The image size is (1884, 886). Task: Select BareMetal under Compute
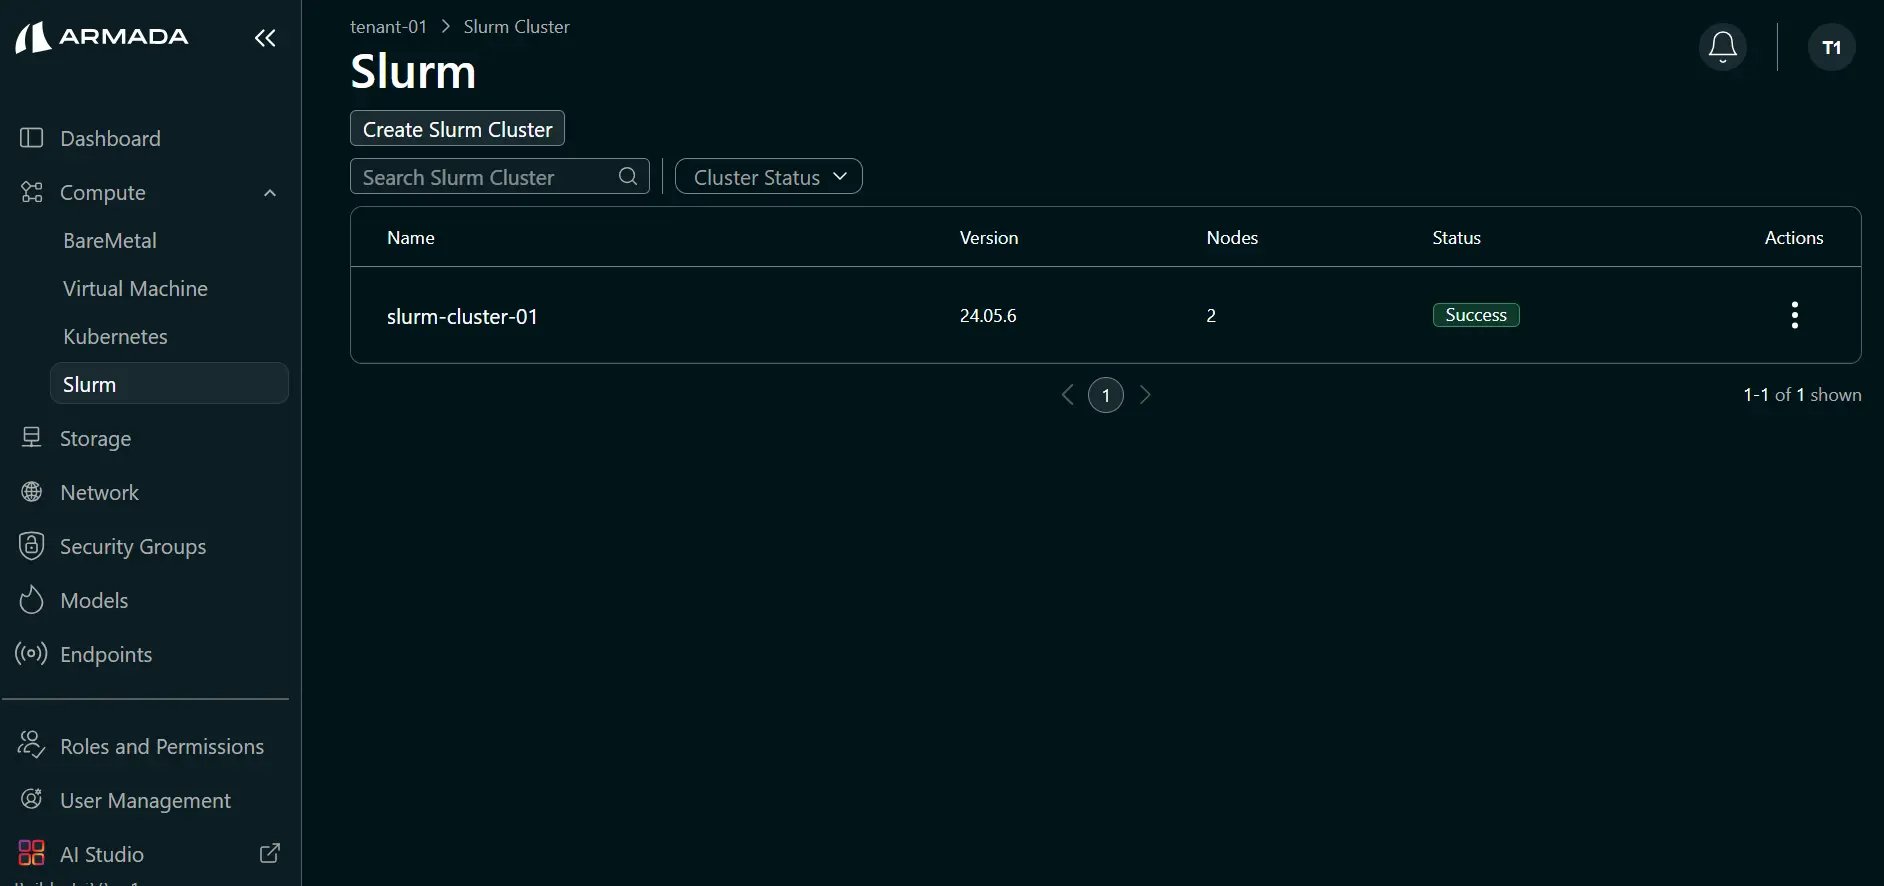110,240
